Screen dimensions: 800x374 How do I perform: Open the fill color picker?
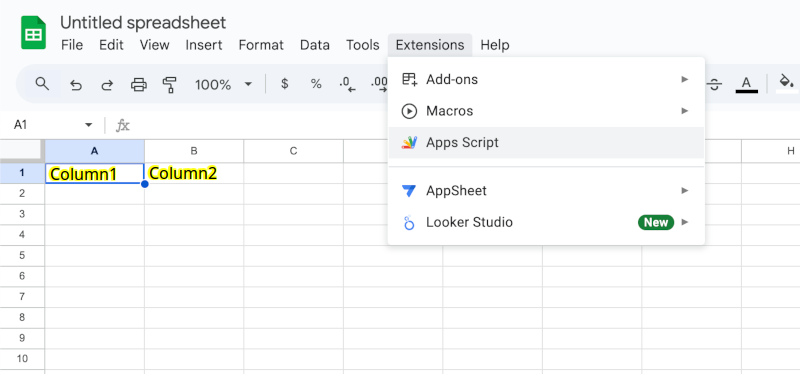pos(786,84)
